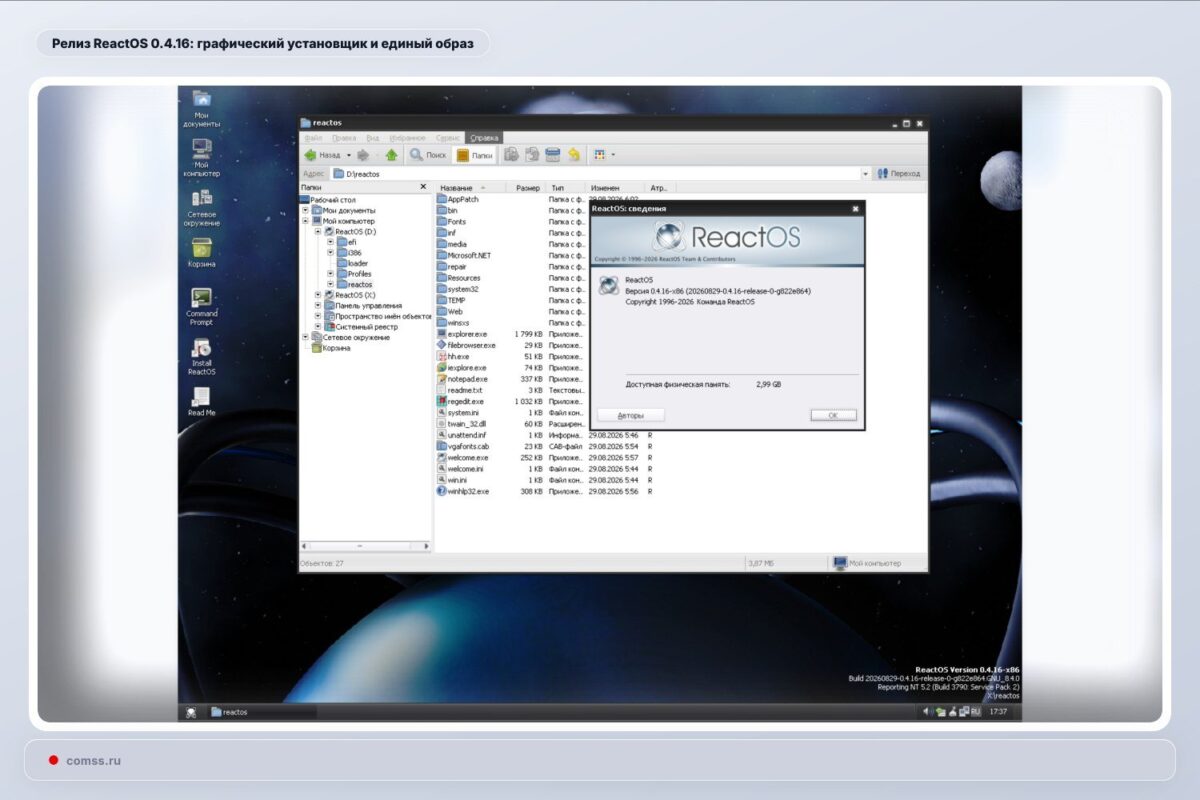Open the Сервис menu
Screen dimensions: 1200x800
pos(448,138)
